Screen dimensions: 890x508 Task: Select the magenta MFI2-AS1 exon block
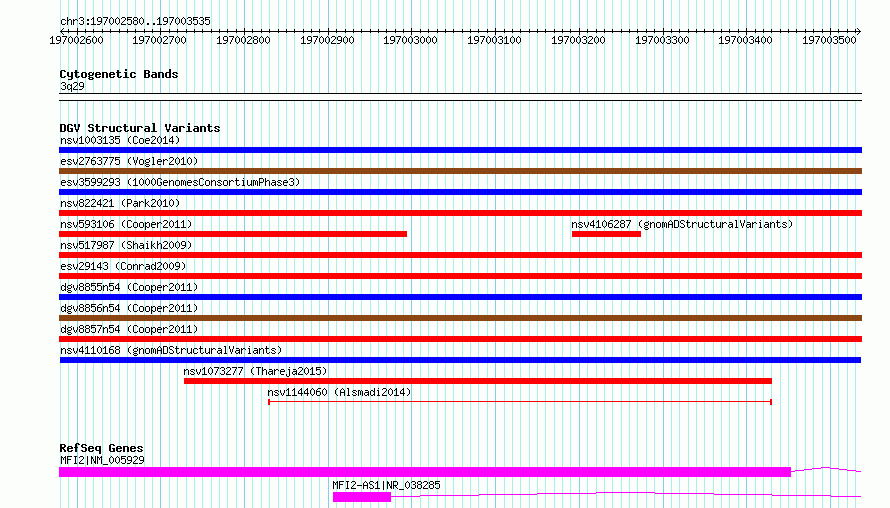point(362,497)
